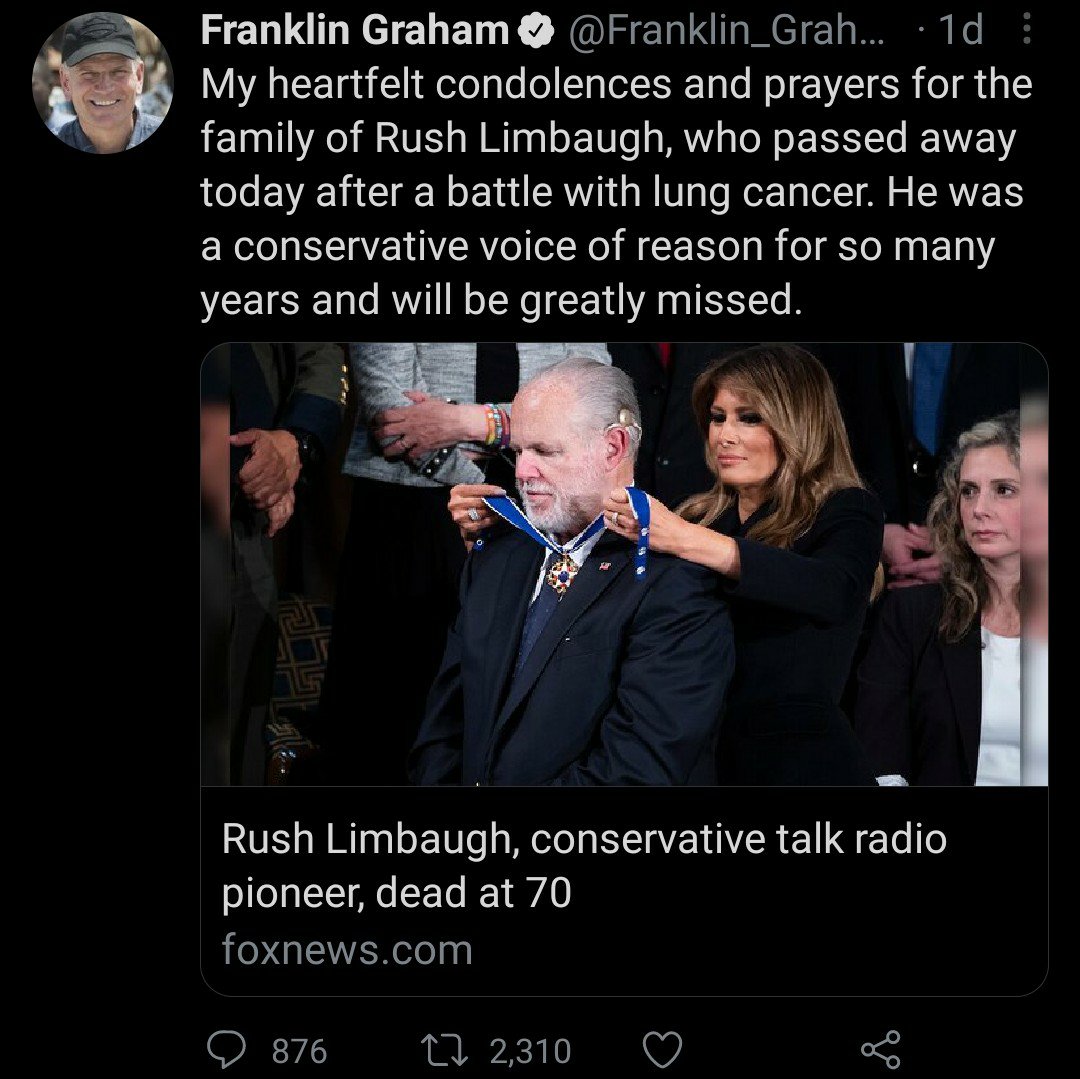Open the foxnews.com source link
This screenshot has width=1080, height=1079.
coord(347,950)
